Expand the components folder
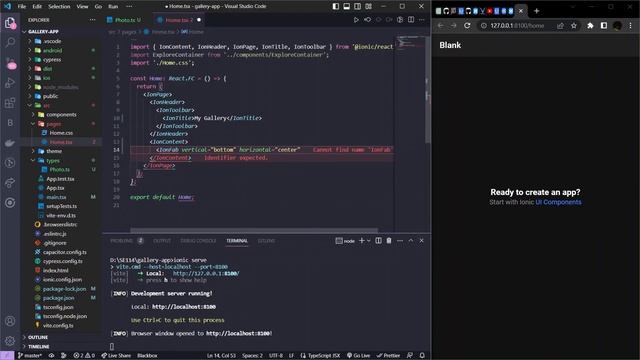640x360 pixels. click(x=61, y=115)
